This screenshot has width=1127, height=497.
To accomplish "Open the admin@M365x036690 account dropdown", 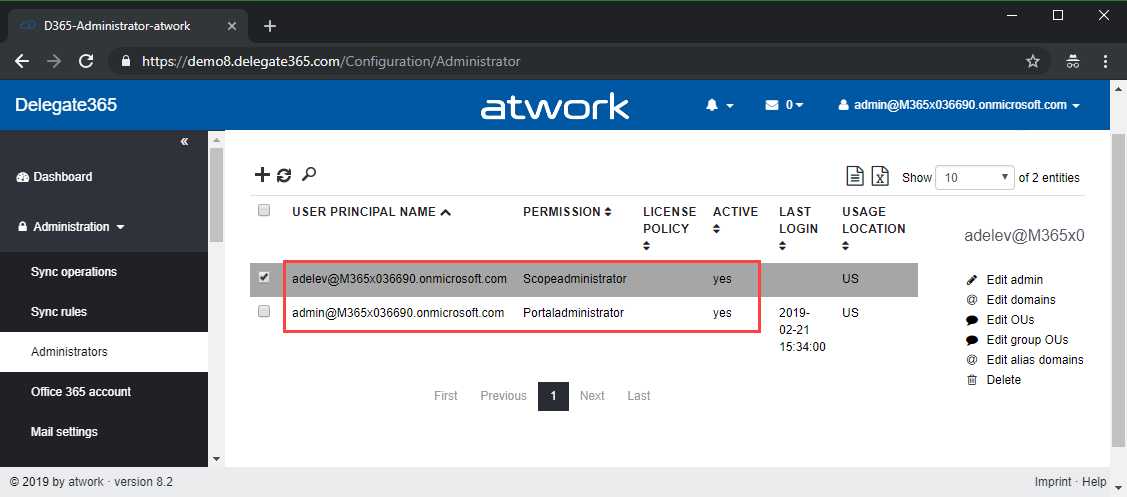I will coord(959,105).
